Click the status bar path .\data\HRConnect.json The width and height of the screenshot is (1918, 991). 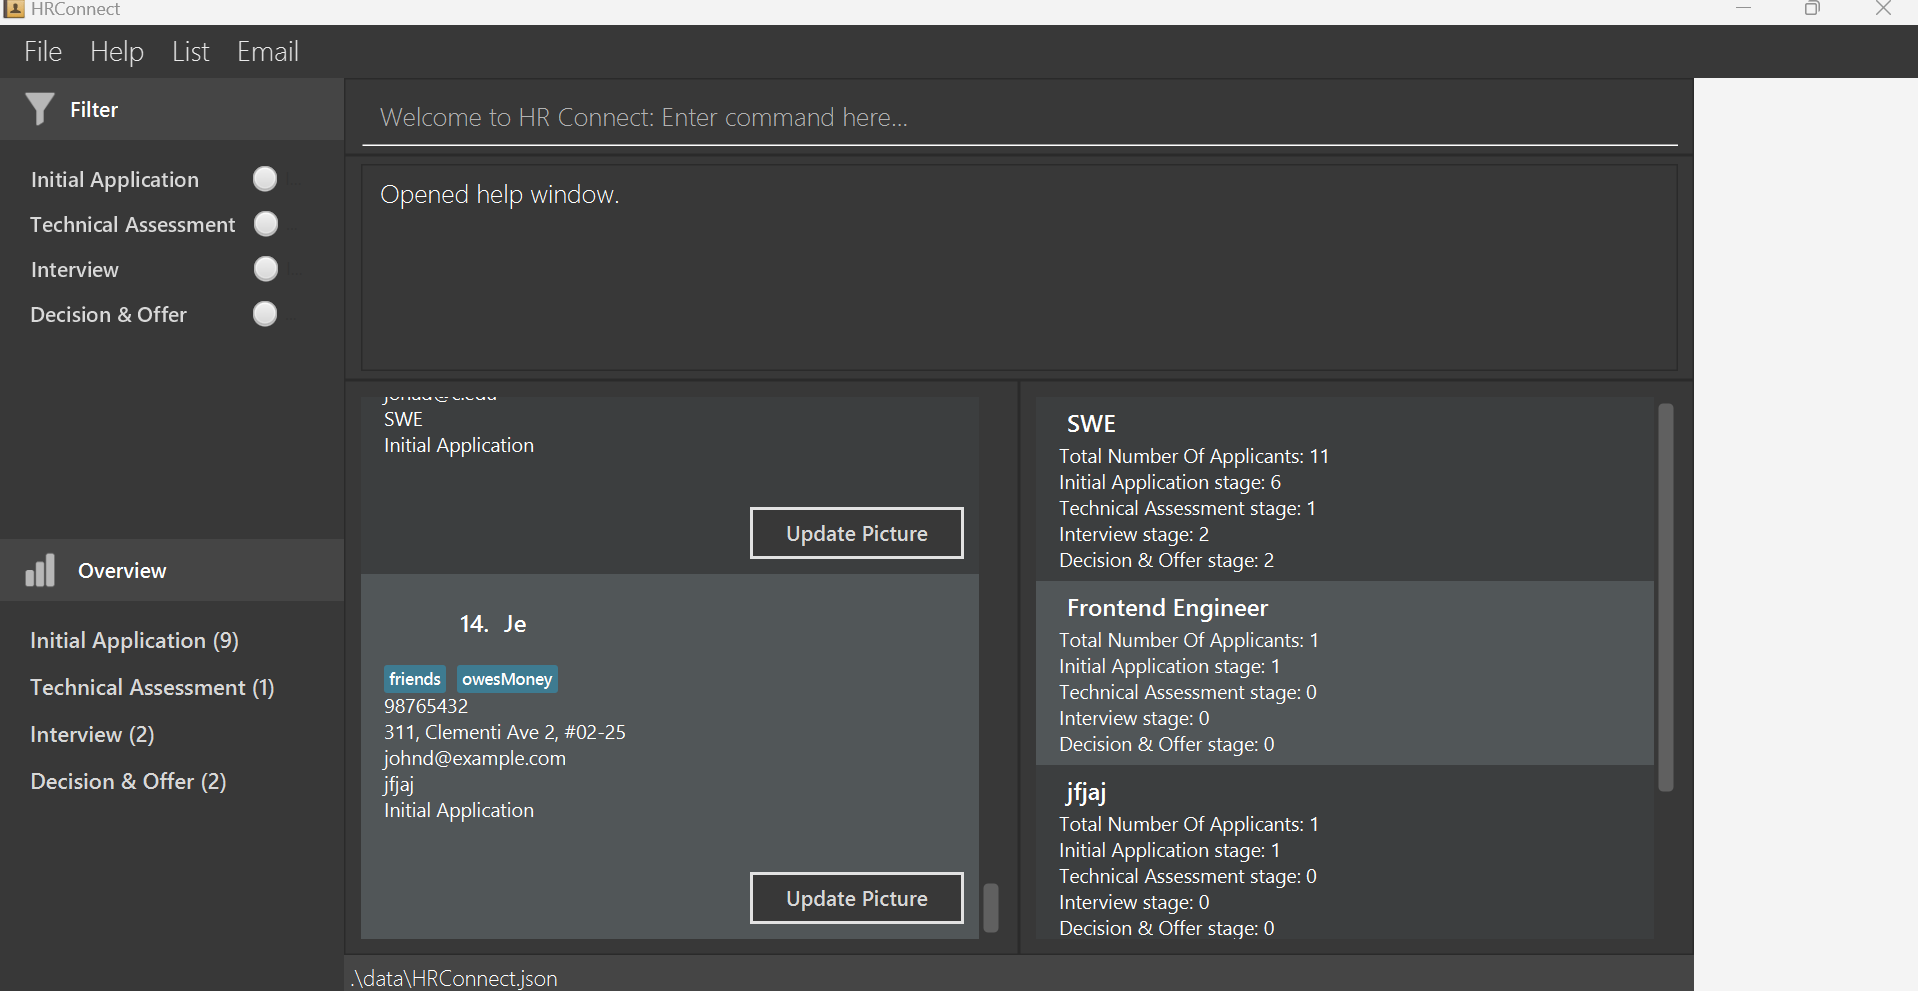[x=454, y=978]
